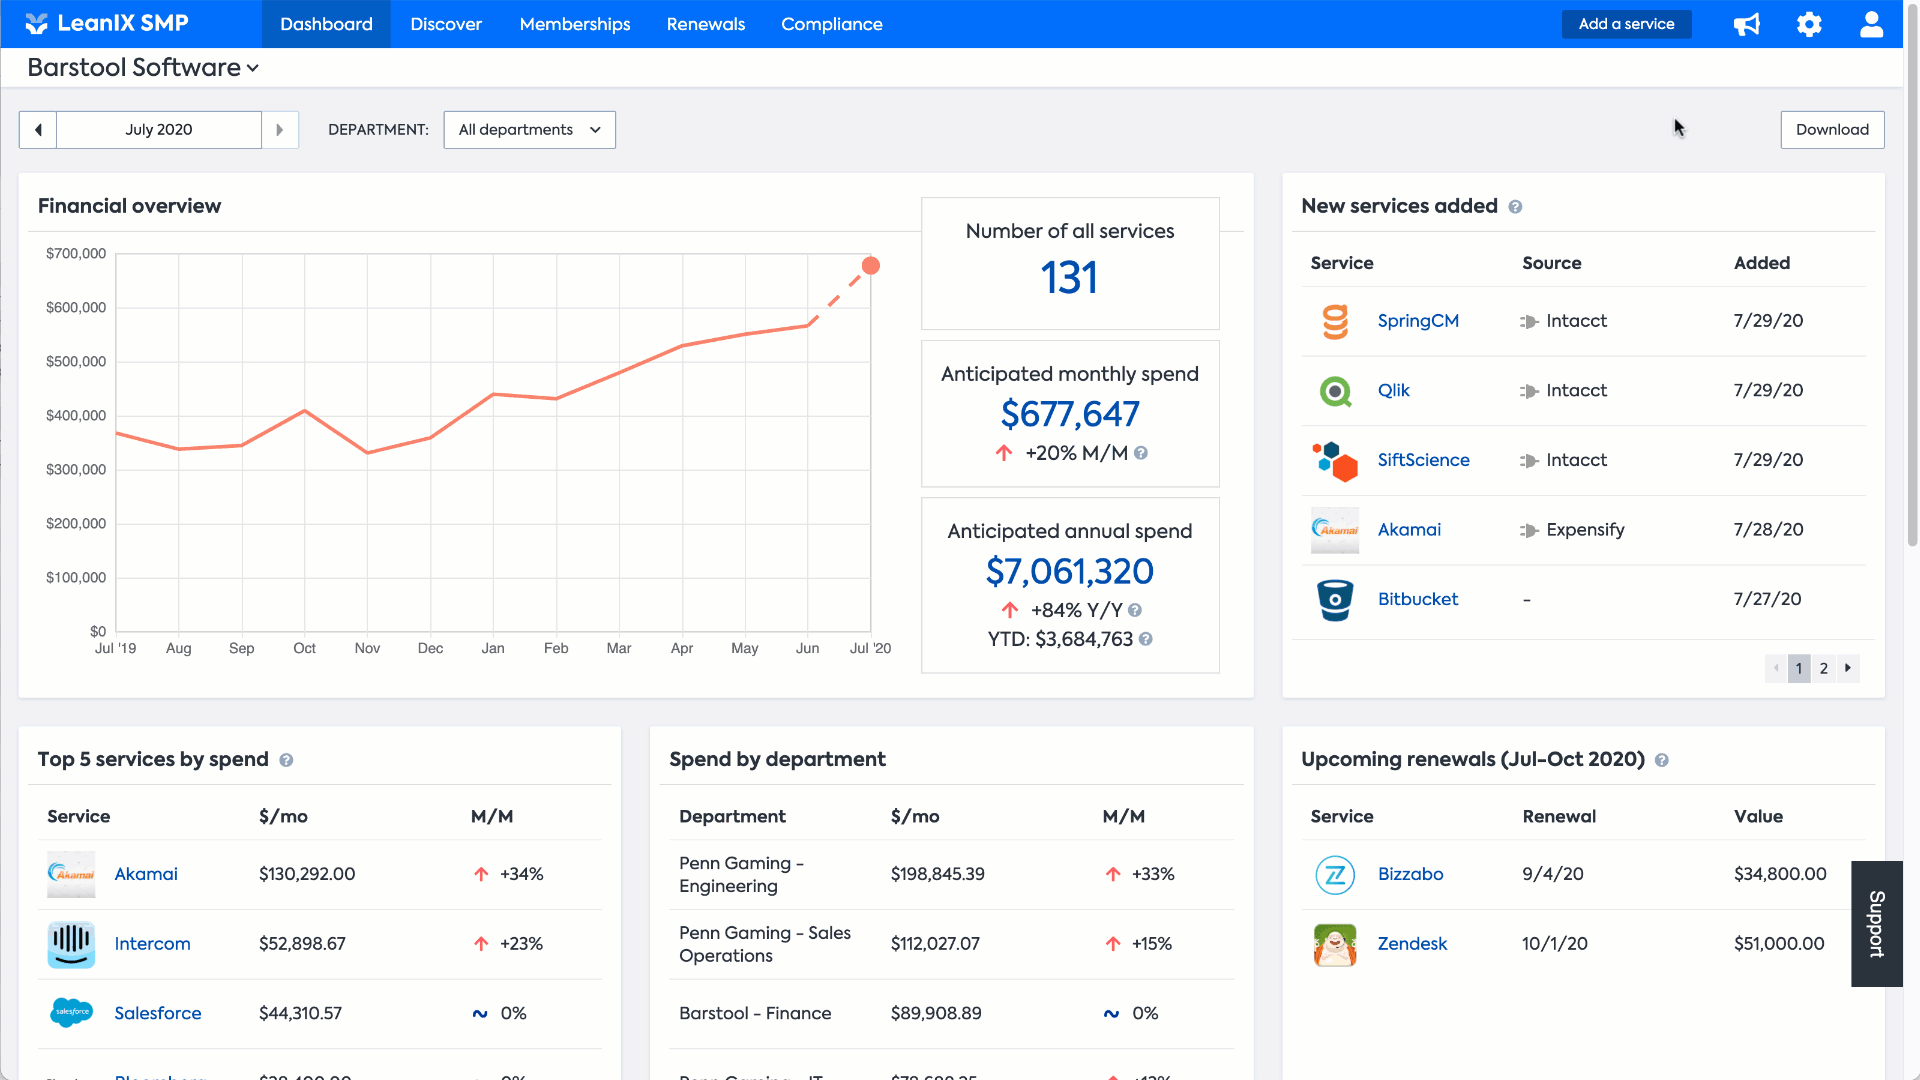The height and width of the screenshot is (1080, 1920).
Task: Open the Discover tab
Action: tap(446, 24)
